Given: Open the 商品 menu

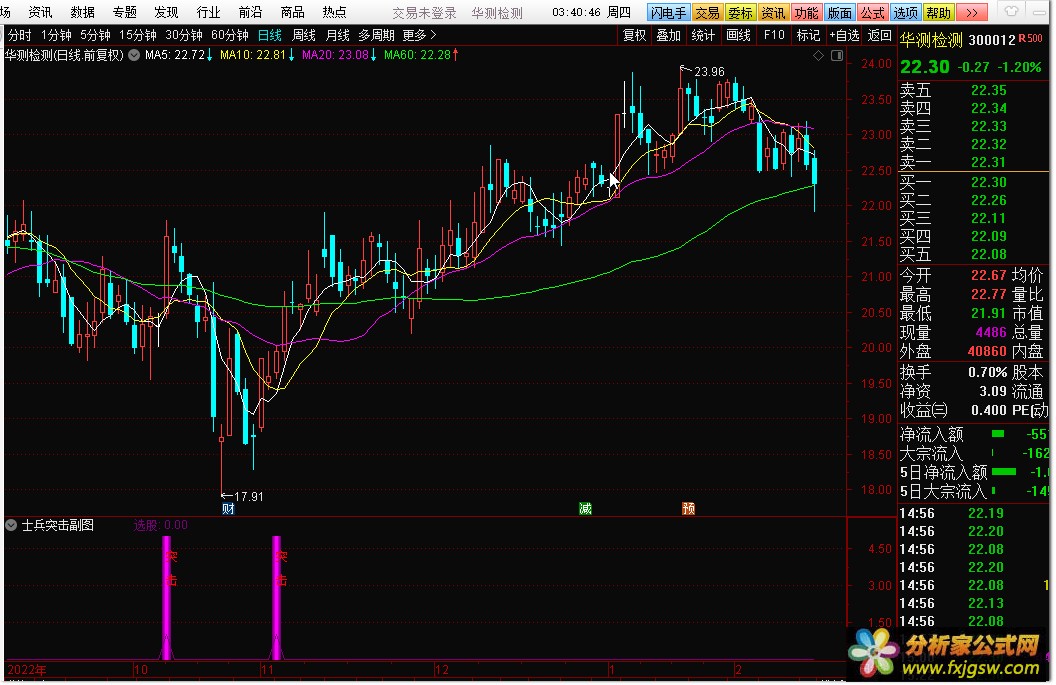Looking at the screenshot, I should (292, 12).
